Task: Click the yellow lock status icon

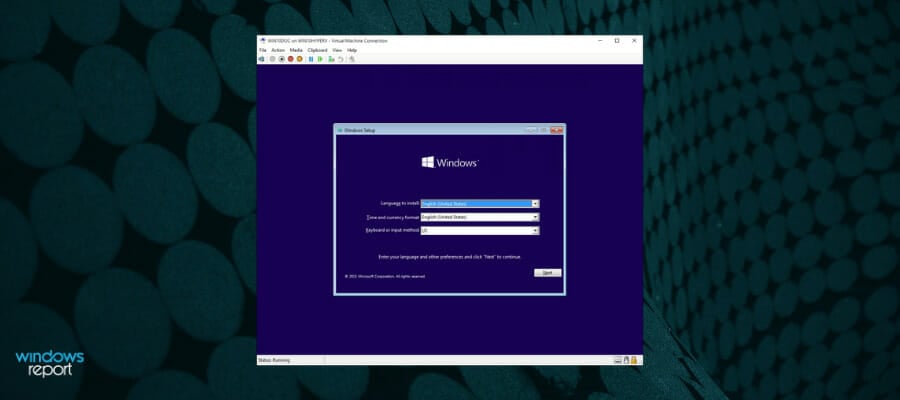Action: point(634,360)
